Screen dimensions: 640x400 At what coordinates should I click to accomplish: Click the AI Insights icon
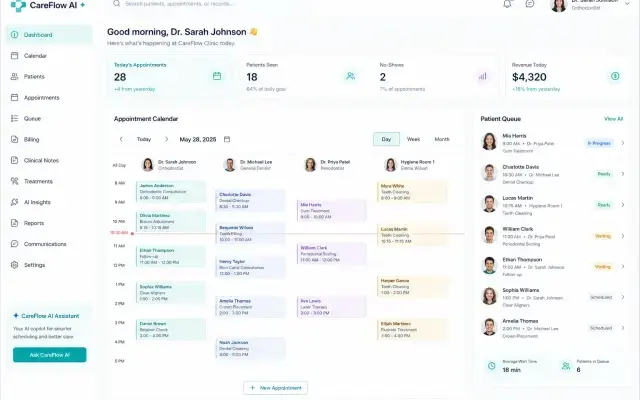14,202
